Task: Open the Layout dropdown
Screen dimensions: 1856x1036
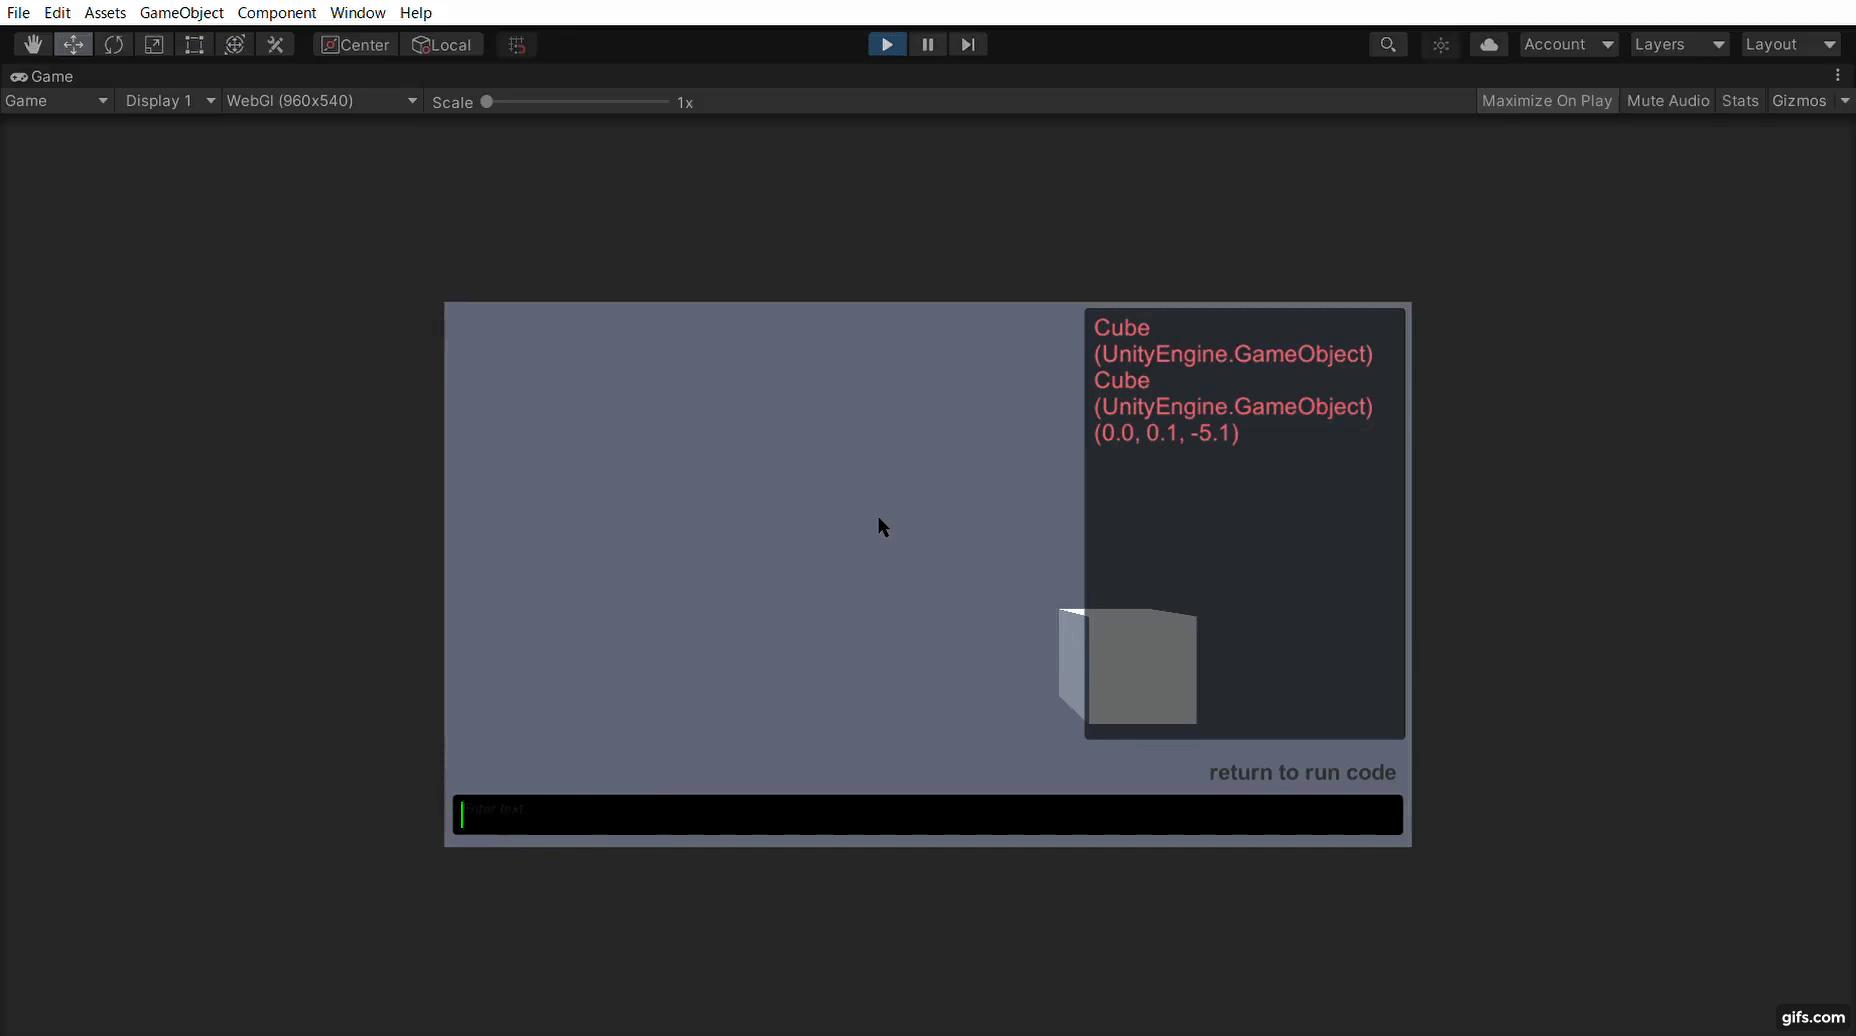Action: pyautogui.click(x=1791, y=44)
